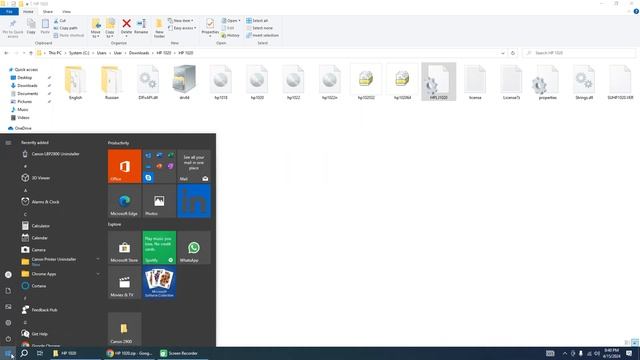Click Select all in ribbon

tap(257, 20)
